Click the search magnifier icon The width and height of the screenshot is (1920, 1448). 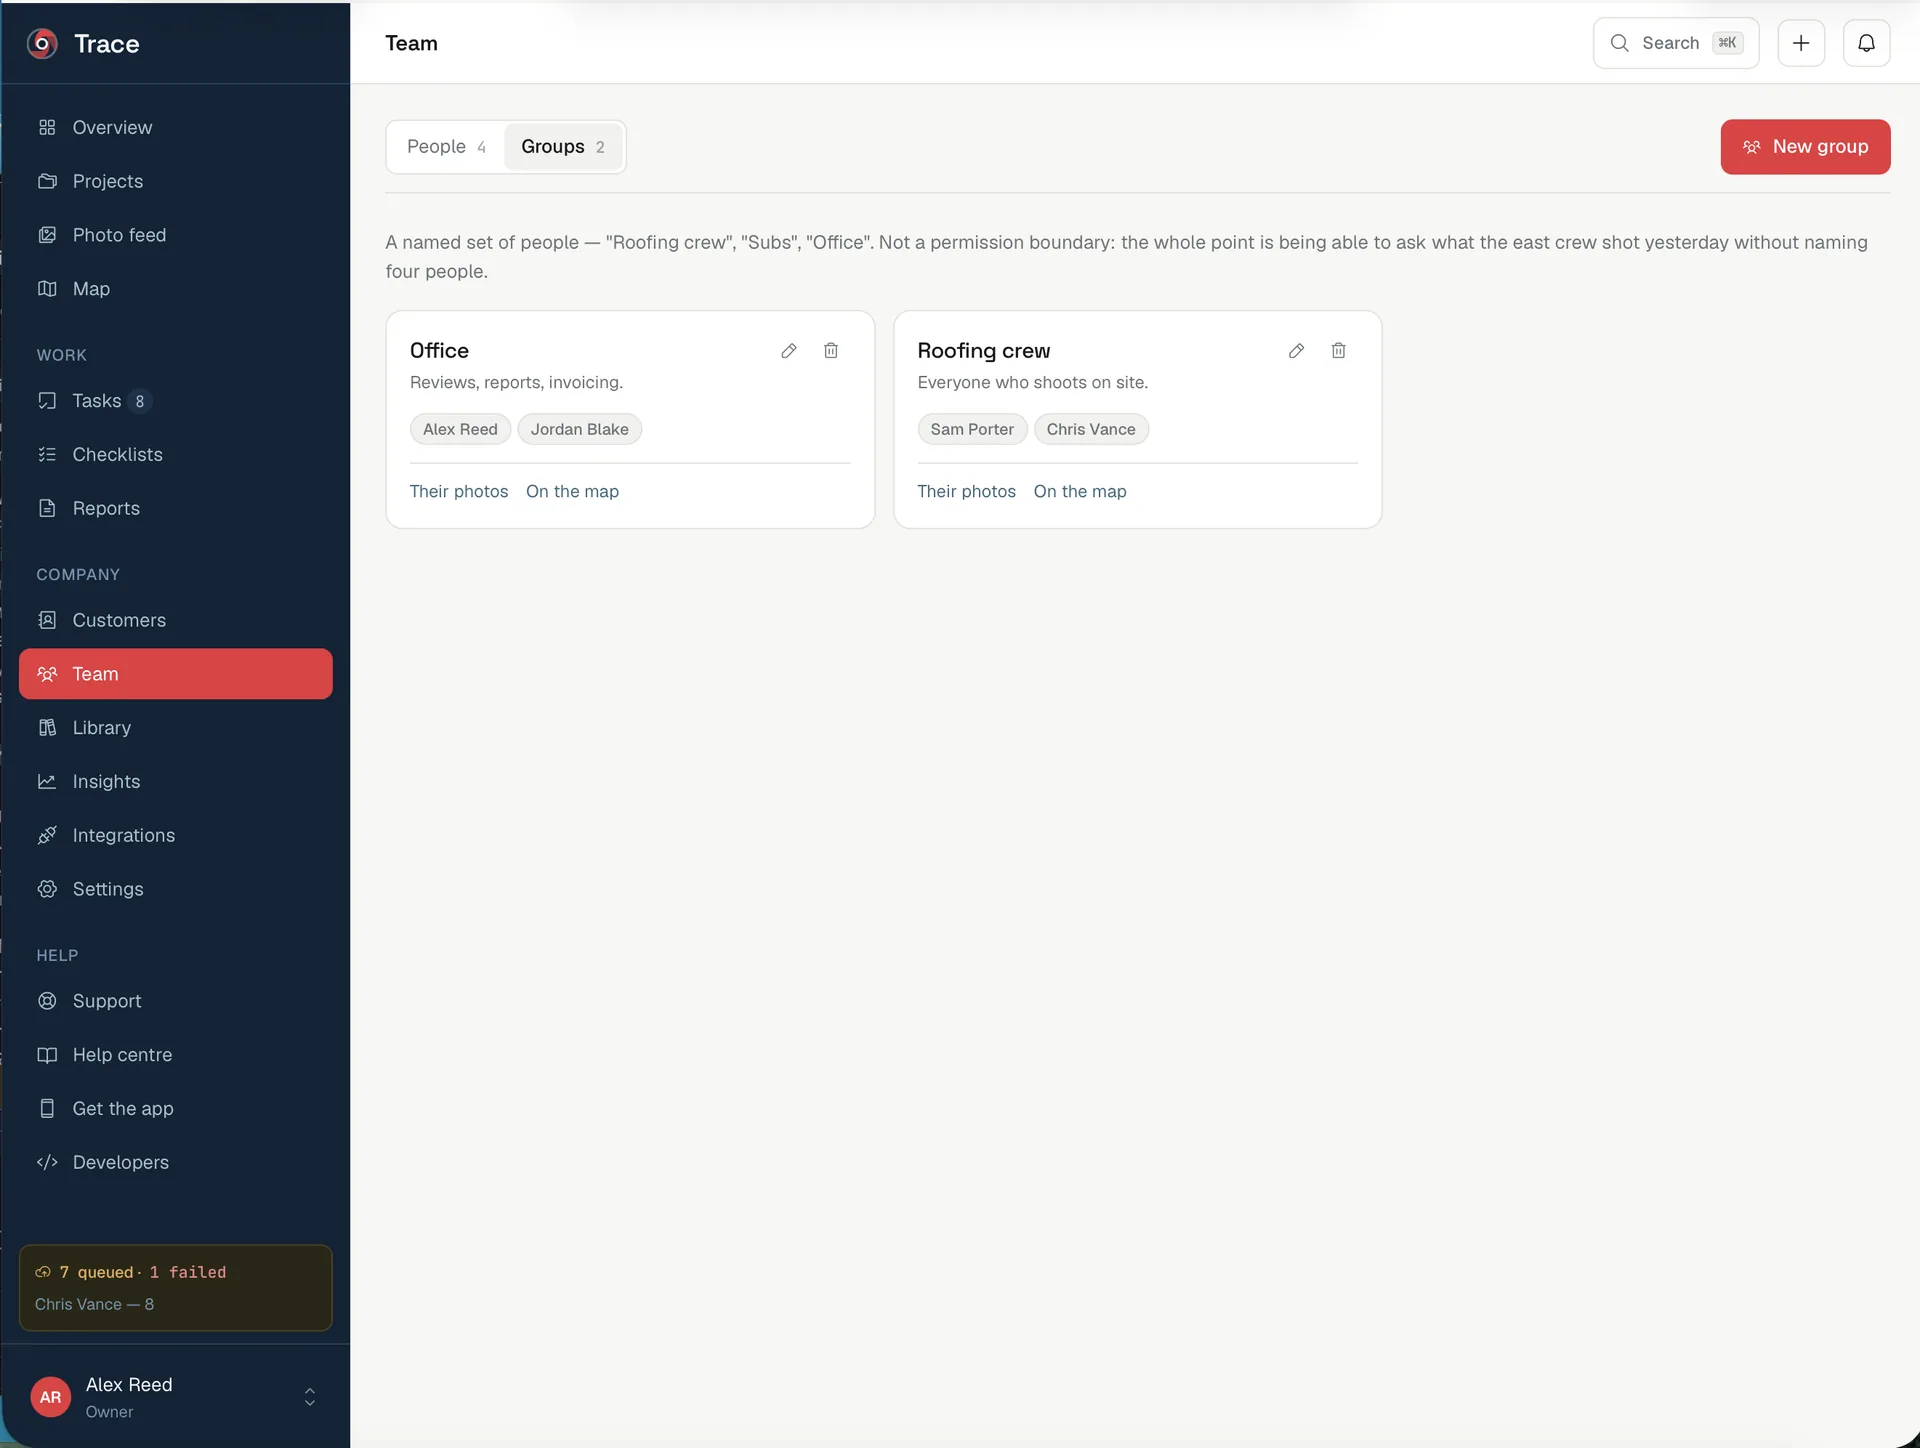pos(1619,43)
